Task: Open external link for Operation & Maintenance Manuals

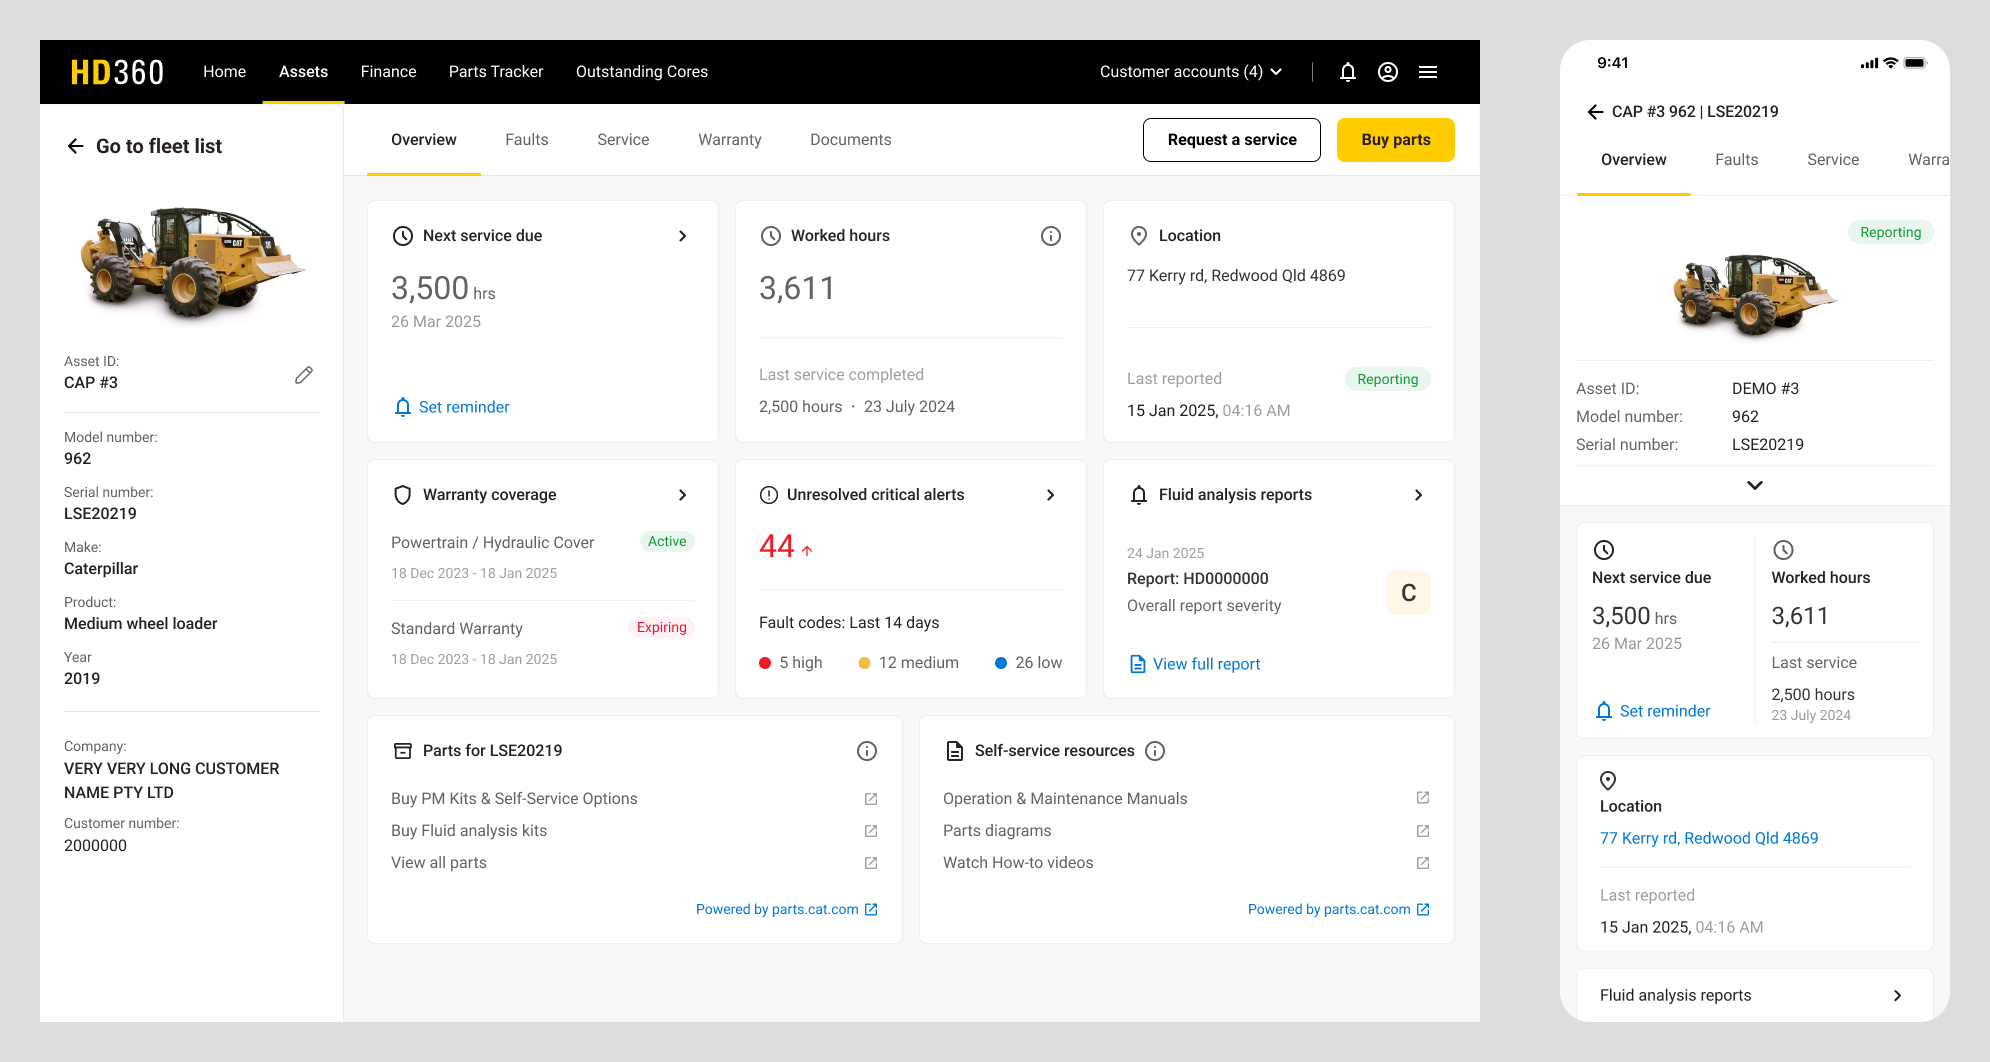Action: (1423, 798)
